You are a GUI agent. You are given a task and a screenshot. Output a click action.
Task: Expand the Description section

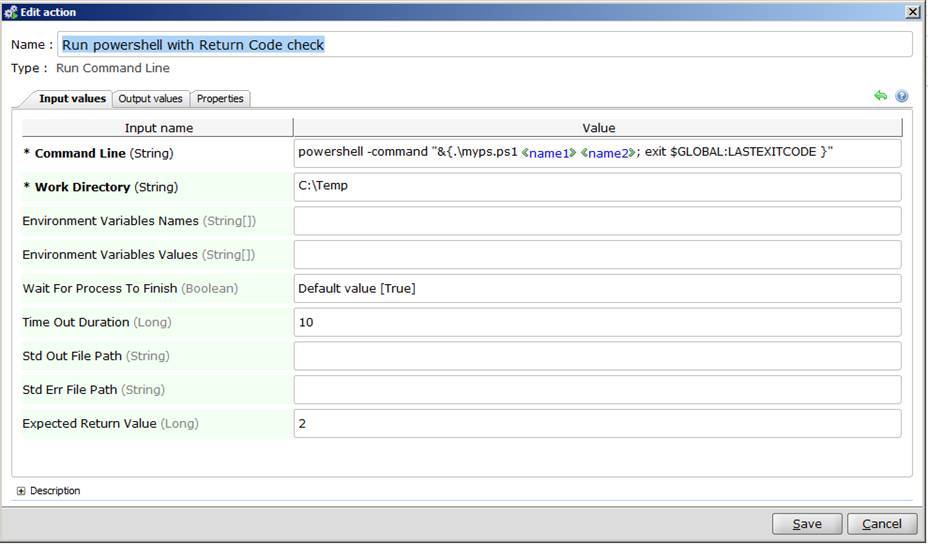point(22,491)
